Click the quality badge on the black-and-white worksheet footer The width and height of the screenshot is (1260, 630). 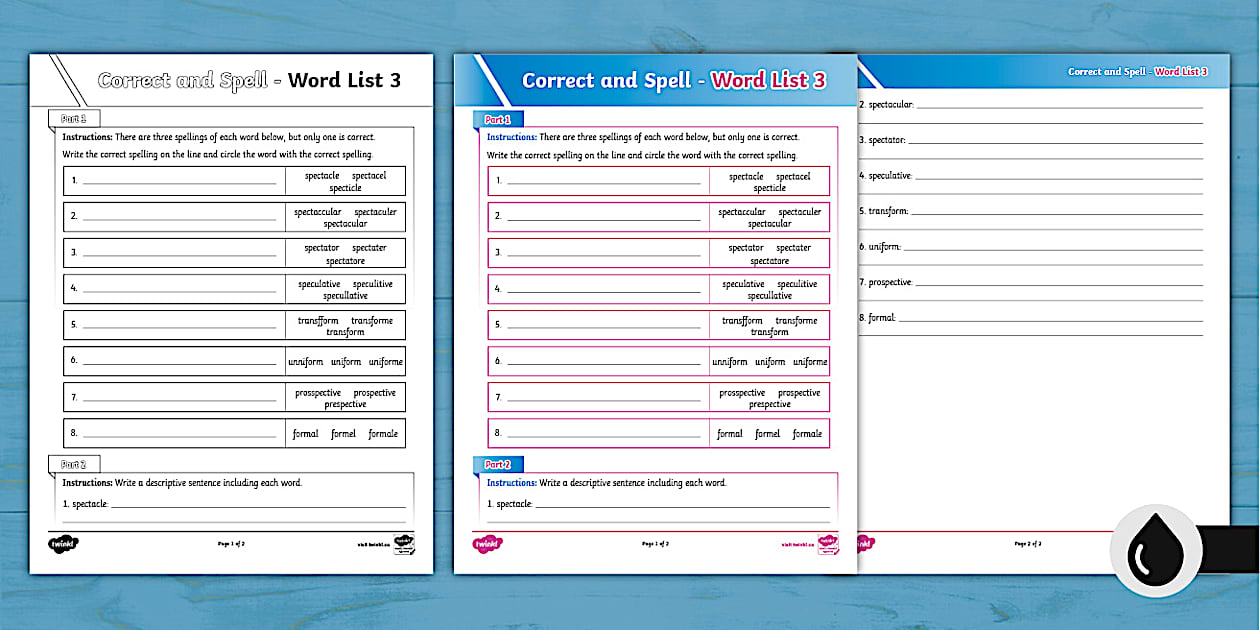click(404, 544)
